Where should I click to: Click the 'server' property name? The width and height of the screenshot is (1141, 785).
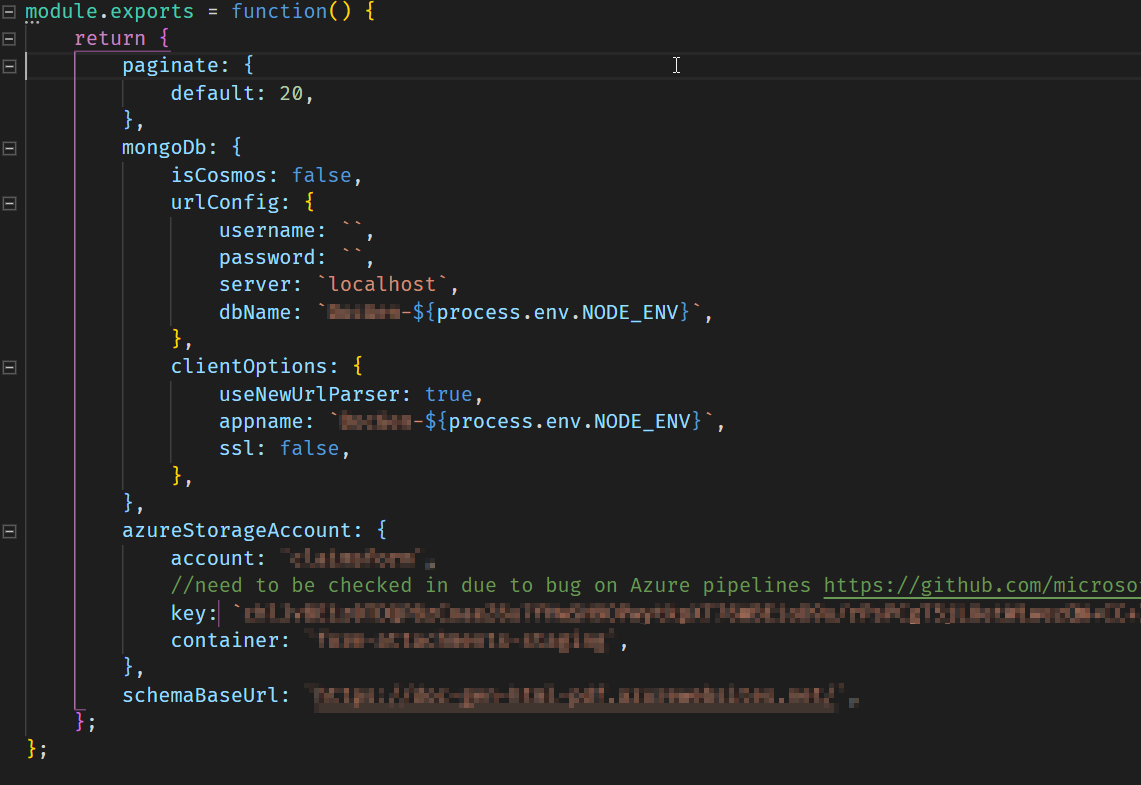[255, 284]
